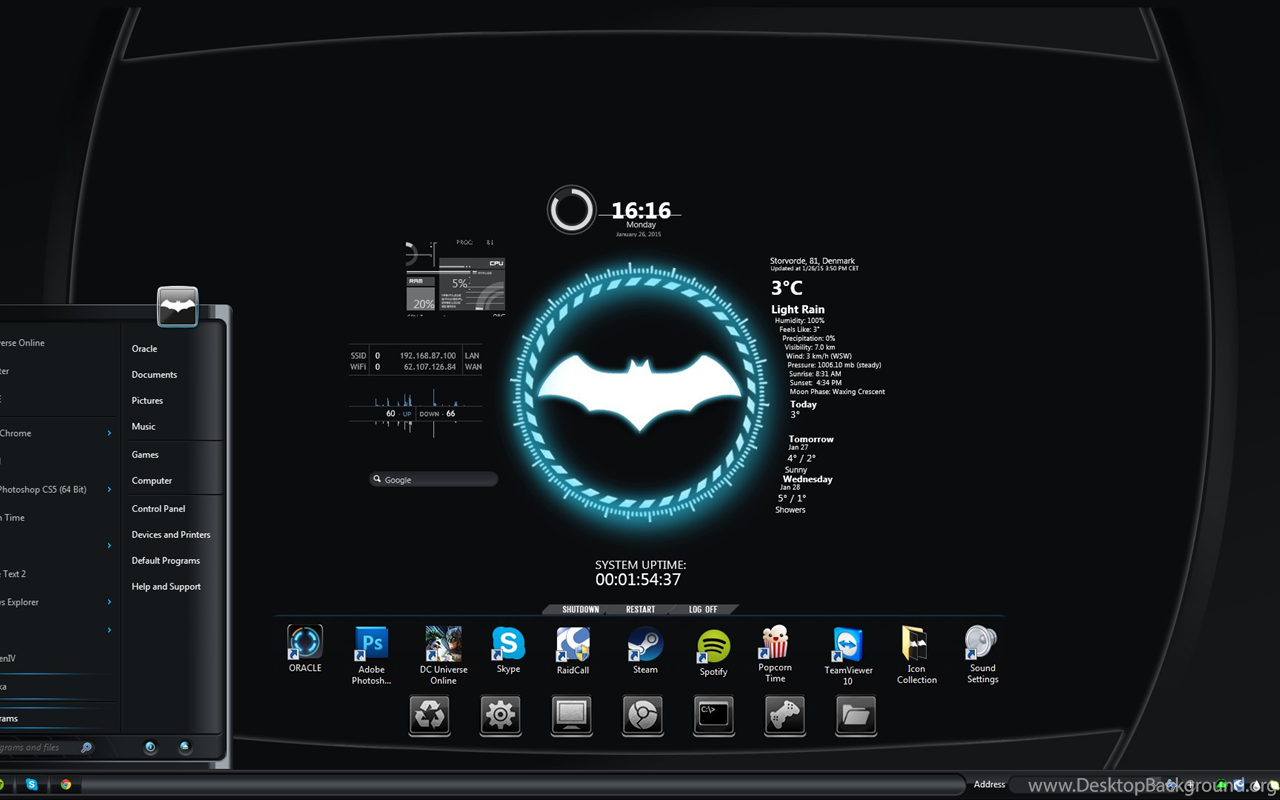This screenshot has width=1280, height=800.
Task: Open Help and Support from the Start menu
Action: click(x=166, y=587)
